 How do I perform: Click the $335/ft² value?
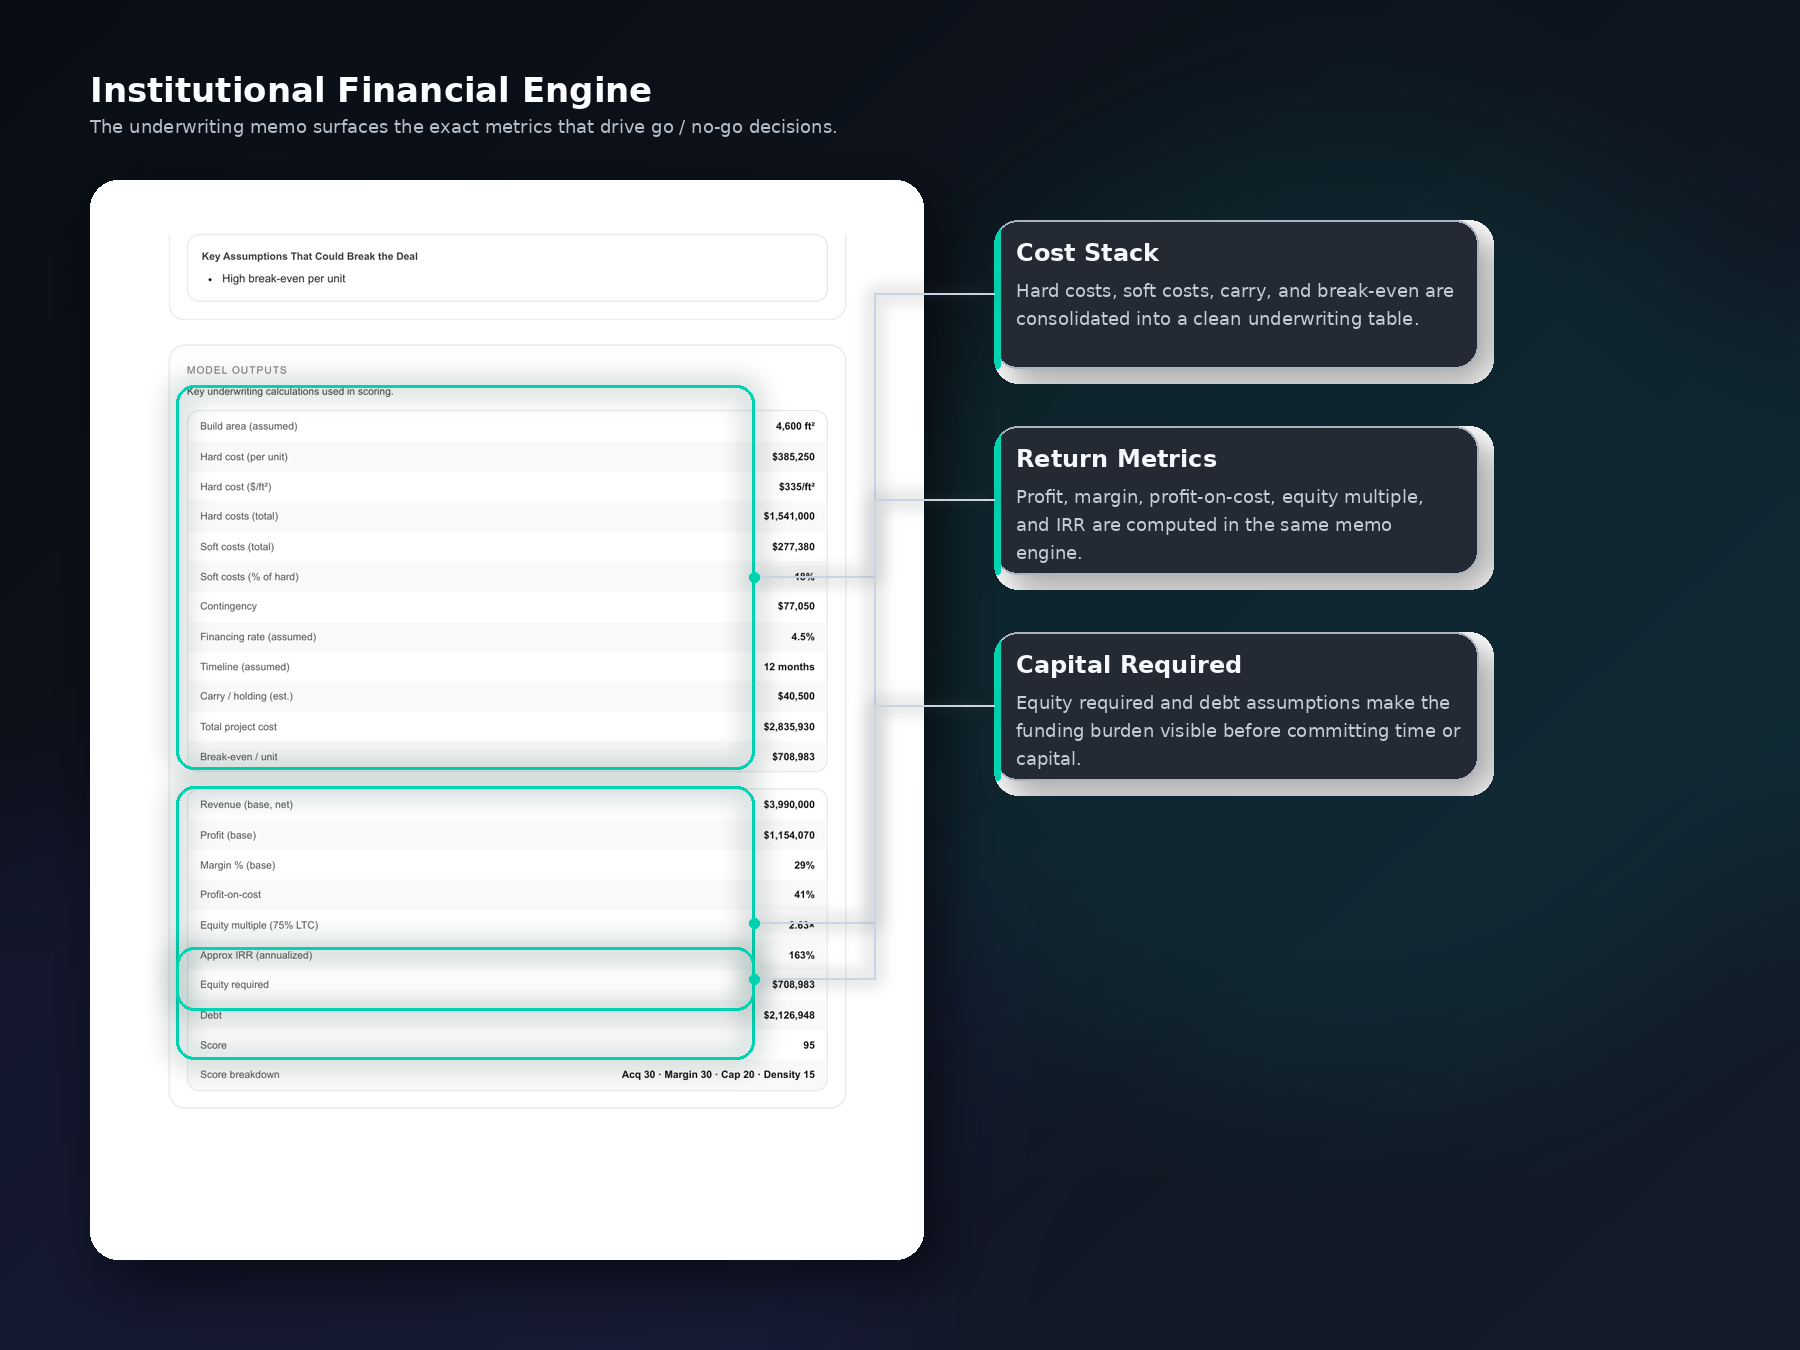click(x=797, y=487)
